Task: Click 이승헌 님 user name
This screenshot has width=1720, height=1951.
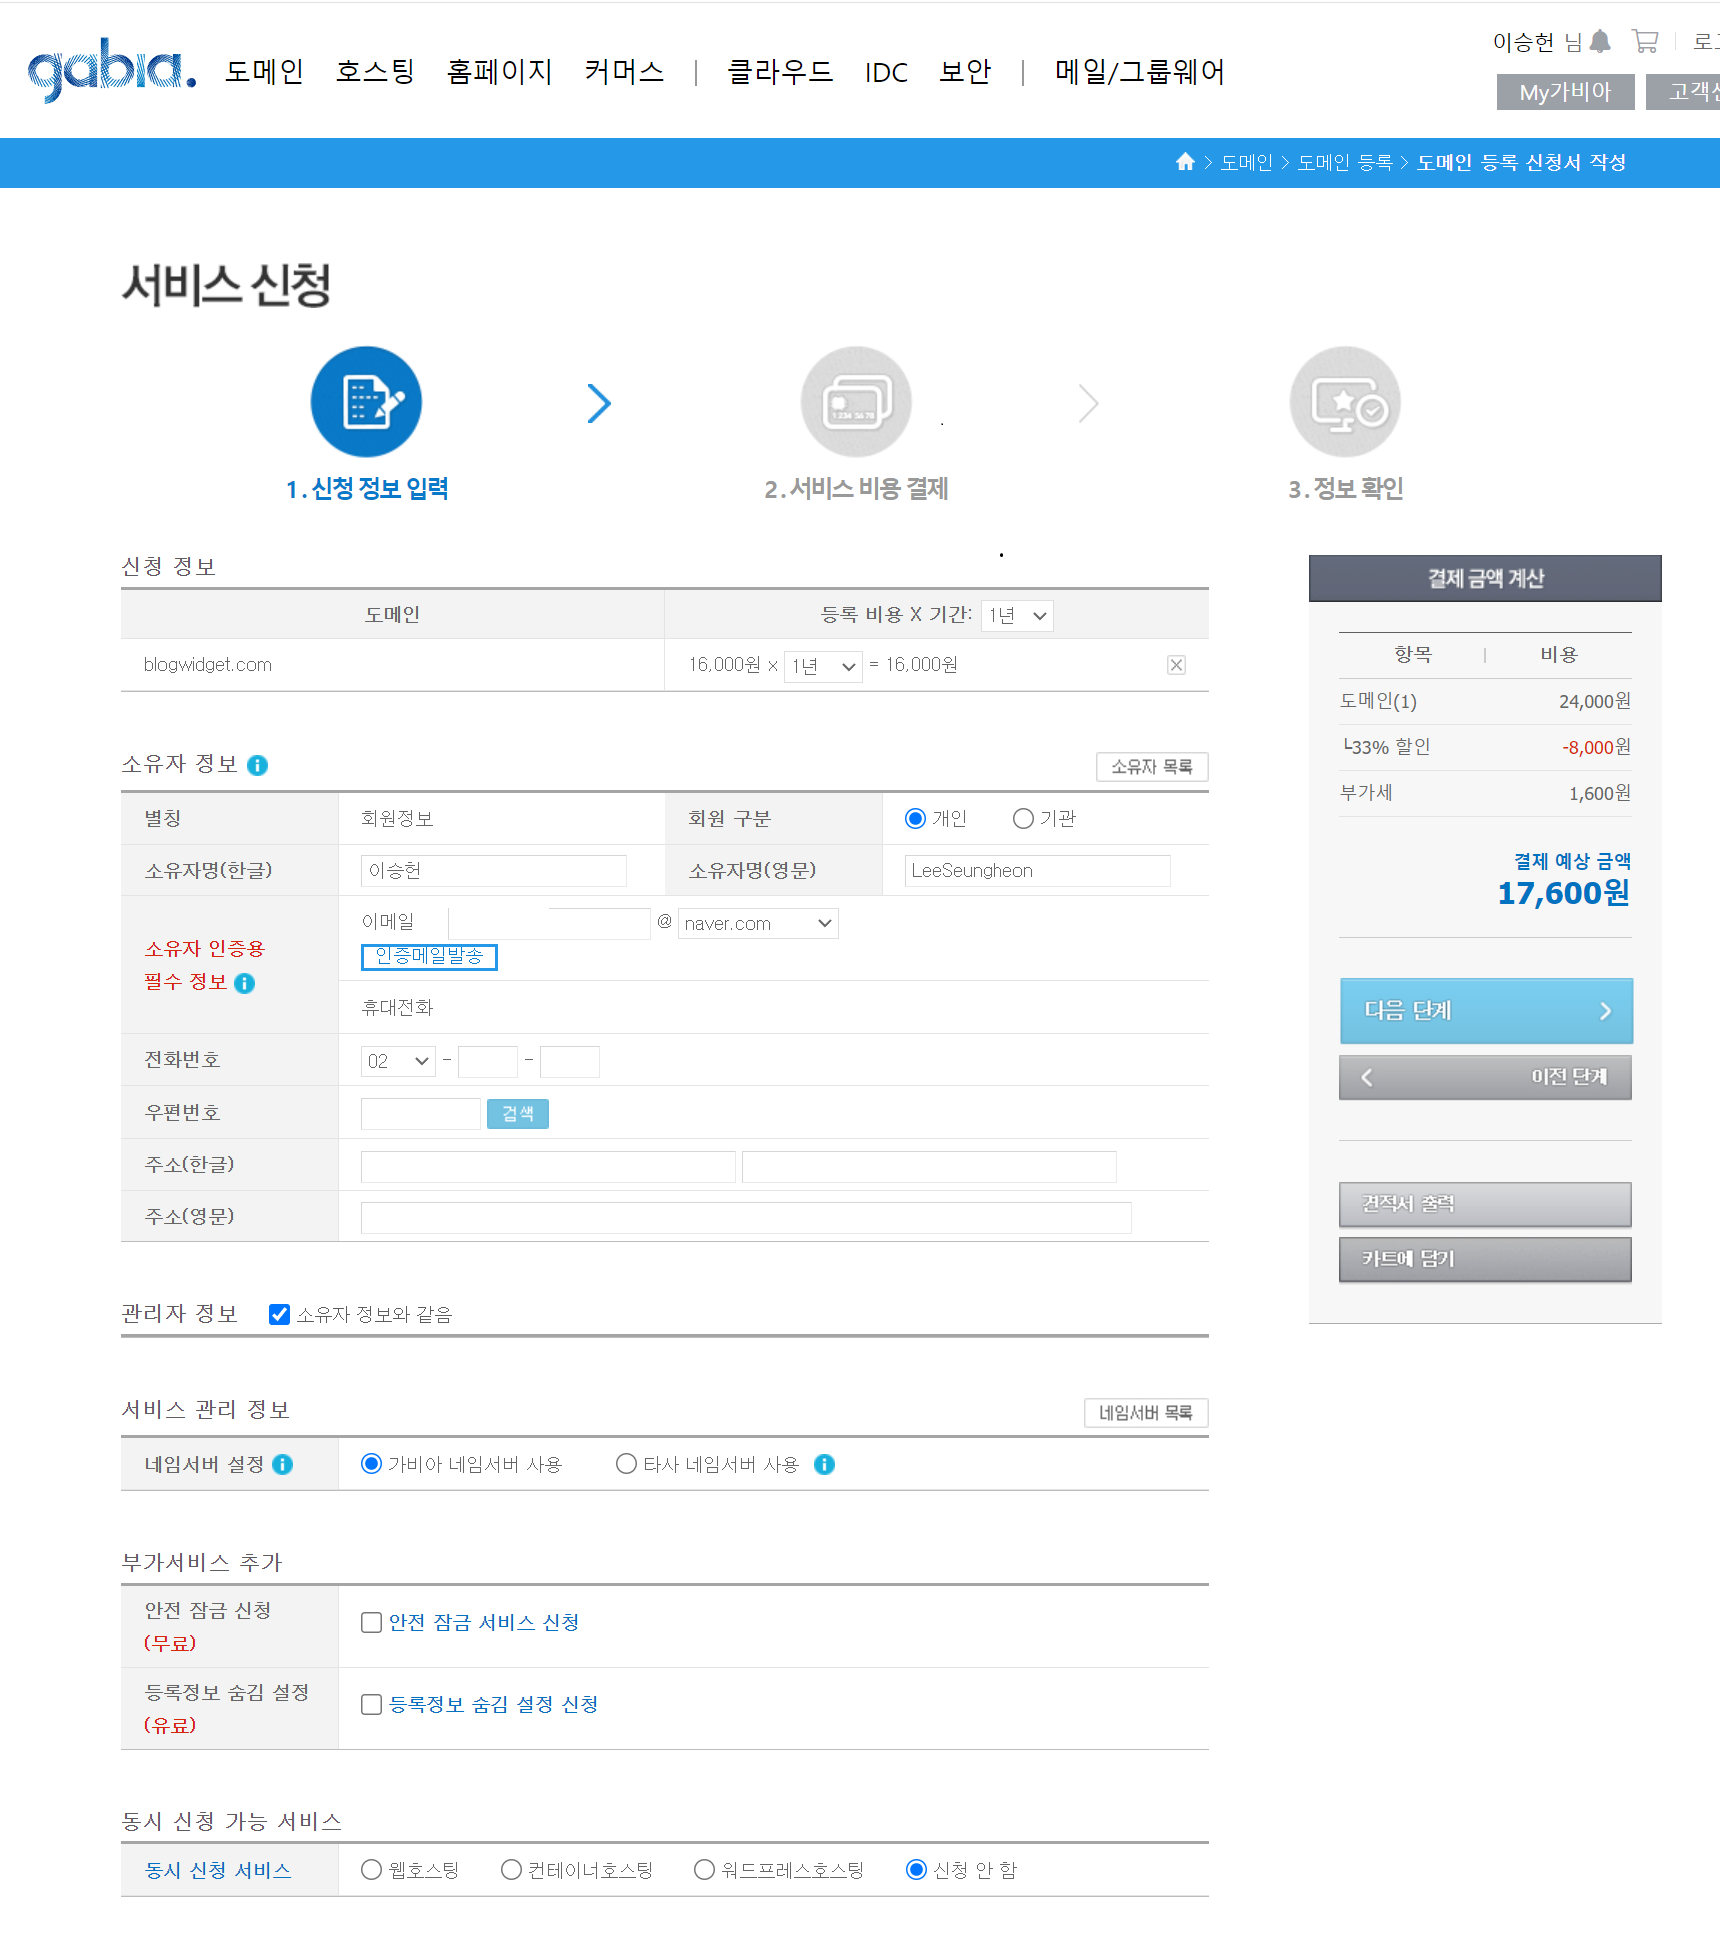Action: (1538, 42)
